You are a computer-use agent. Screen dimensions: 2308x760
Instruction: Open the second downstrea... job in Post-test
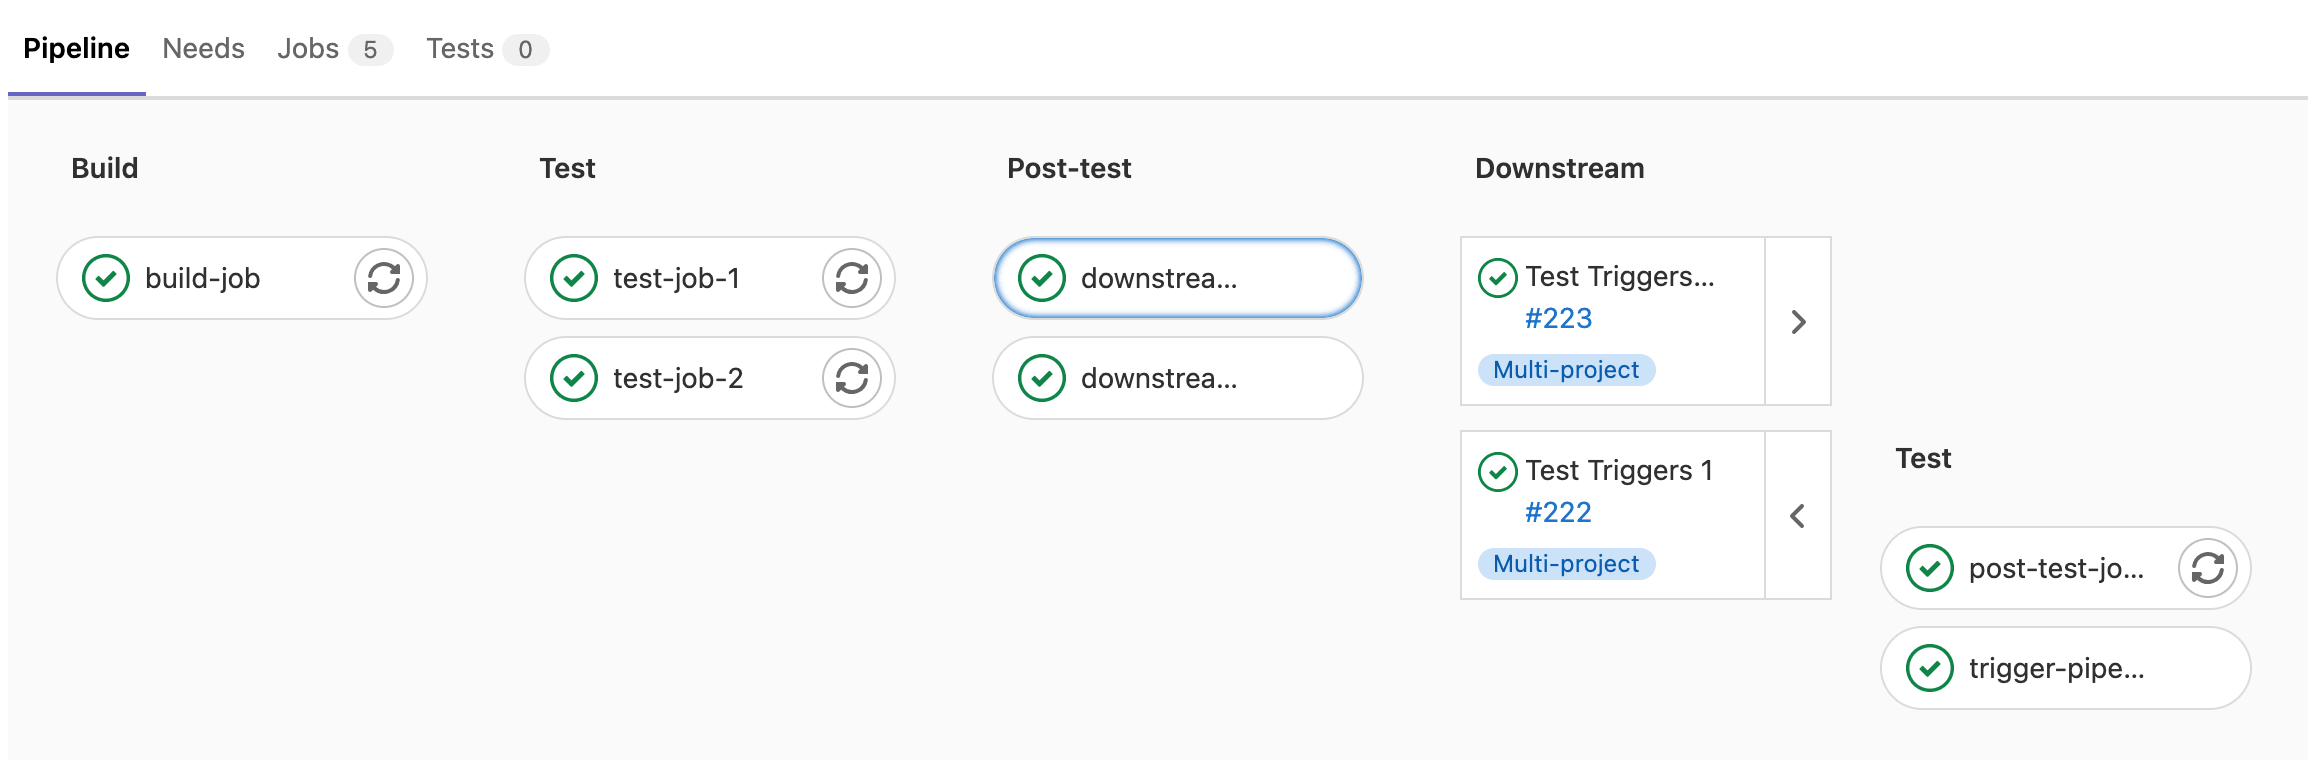1177,378
